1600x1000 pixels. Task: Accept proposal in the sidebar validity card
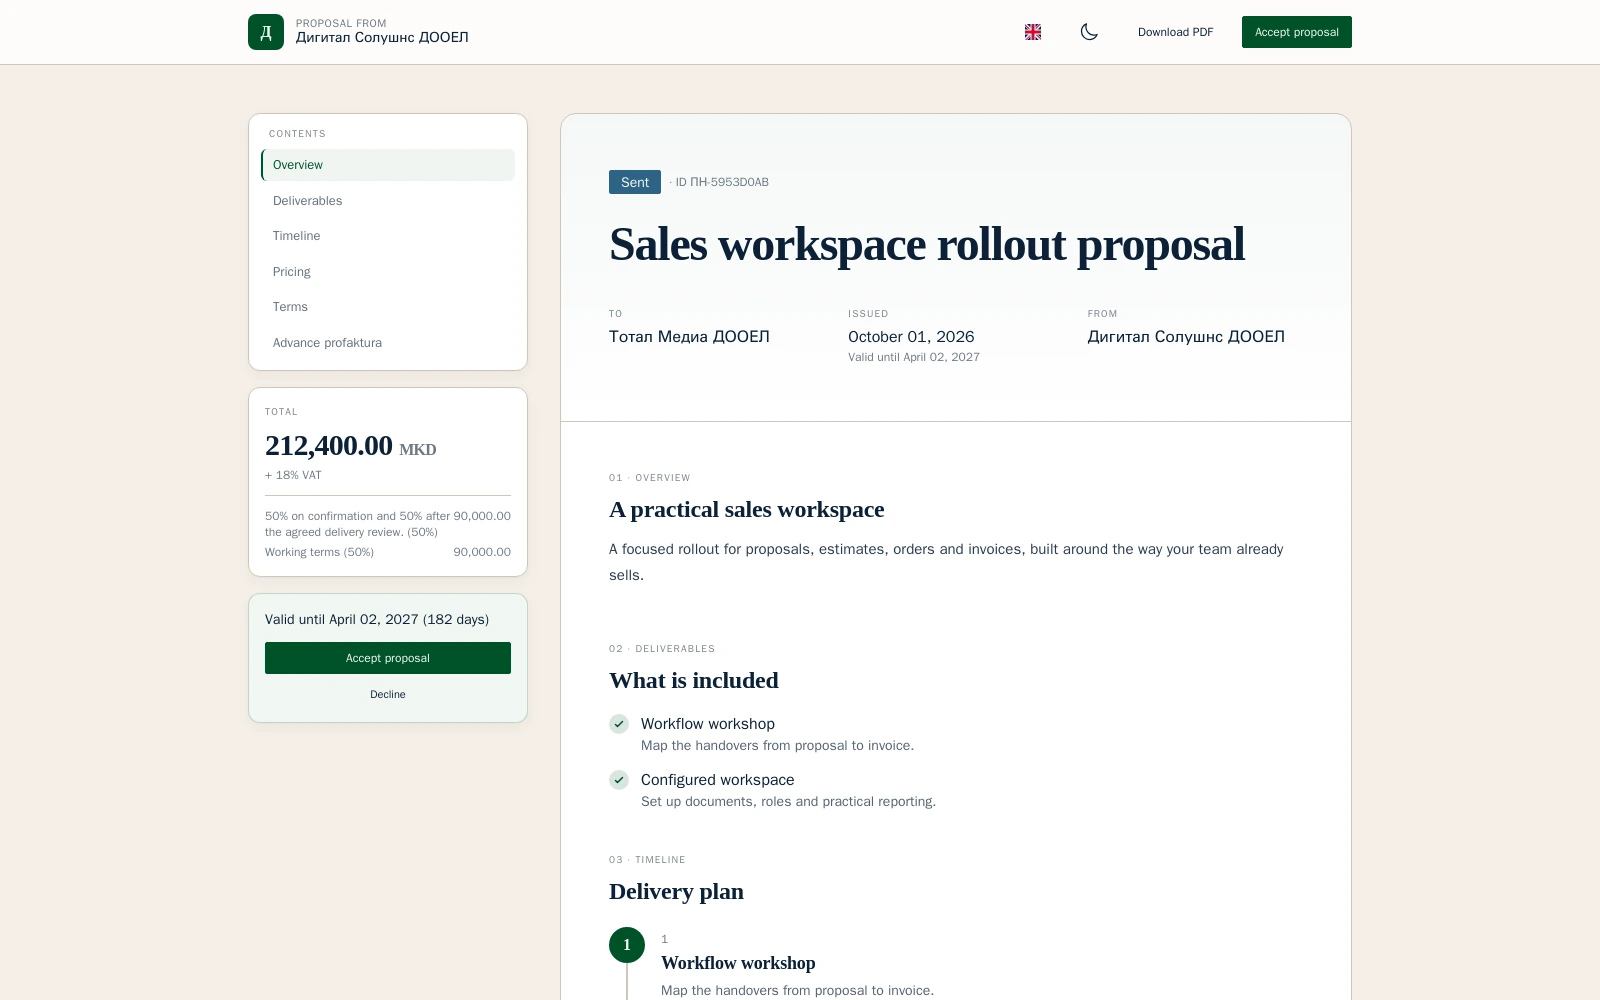click(x=388, y=658)
